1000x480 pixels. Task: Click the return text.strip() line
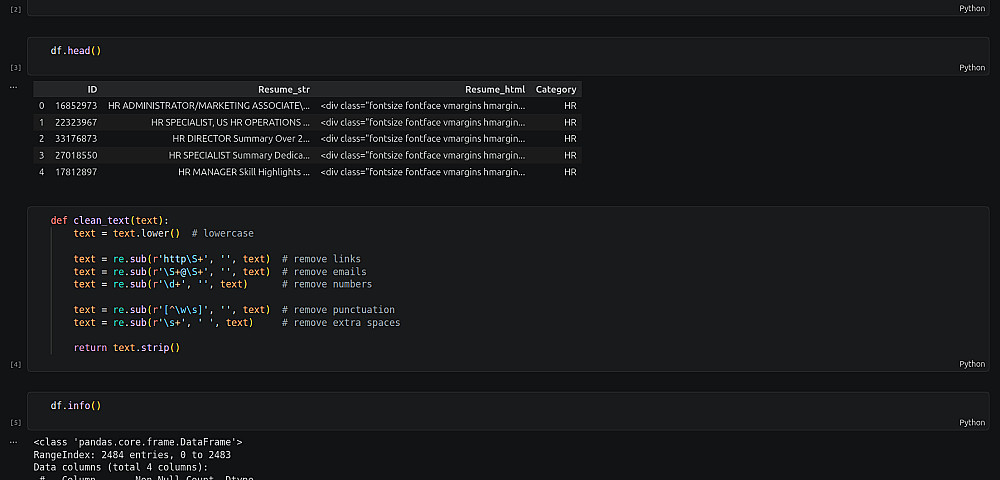(127, 347)
